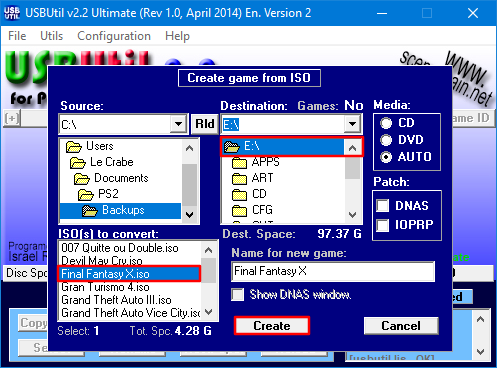Select the Le Crabe folder label
The image size is (497, 368).
[112, 162]
